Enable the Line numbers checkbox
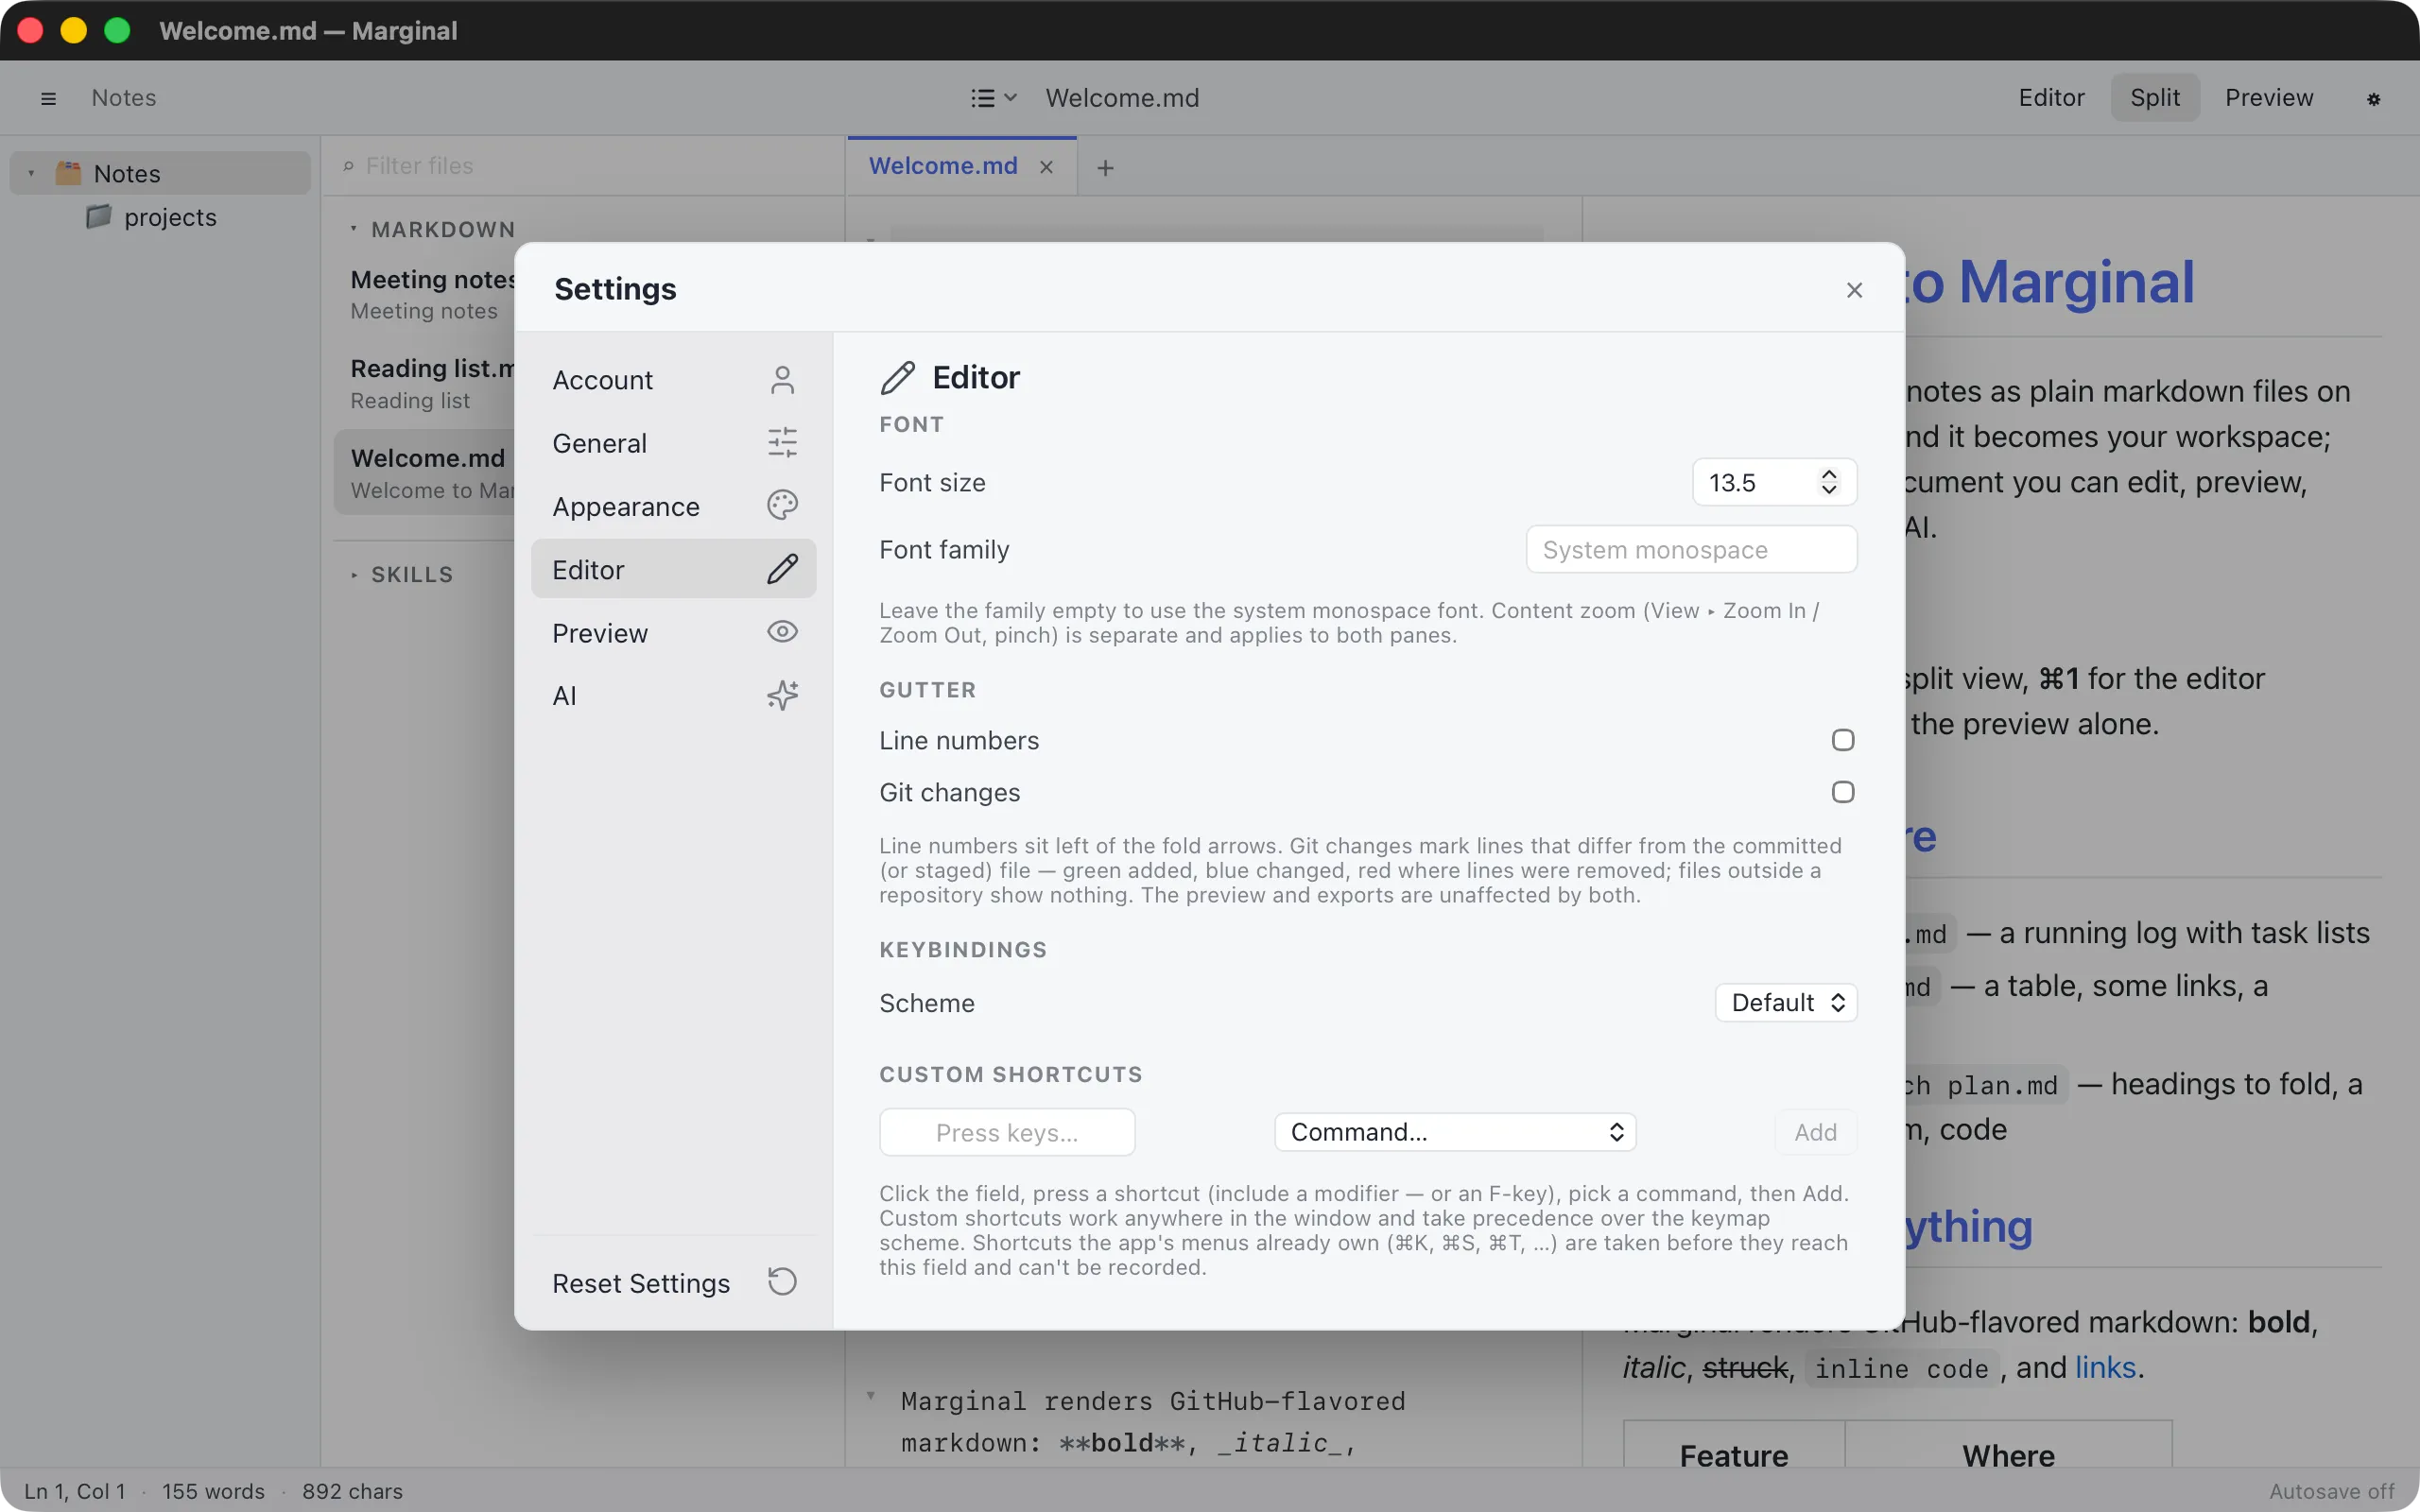Screen dimensions: 2420x1512 tap(1843, 740)
